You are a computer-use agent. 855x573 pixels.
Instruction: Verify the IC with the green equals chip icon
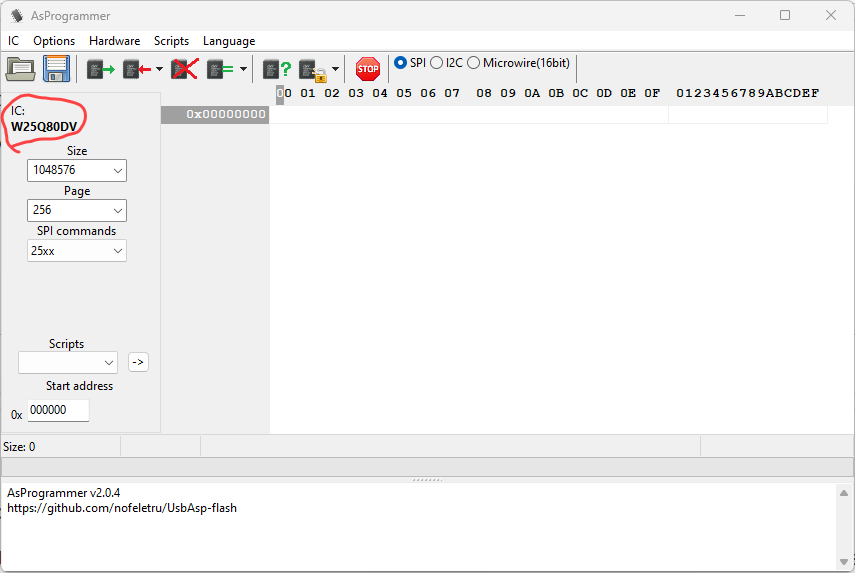[x=220, y=69]
